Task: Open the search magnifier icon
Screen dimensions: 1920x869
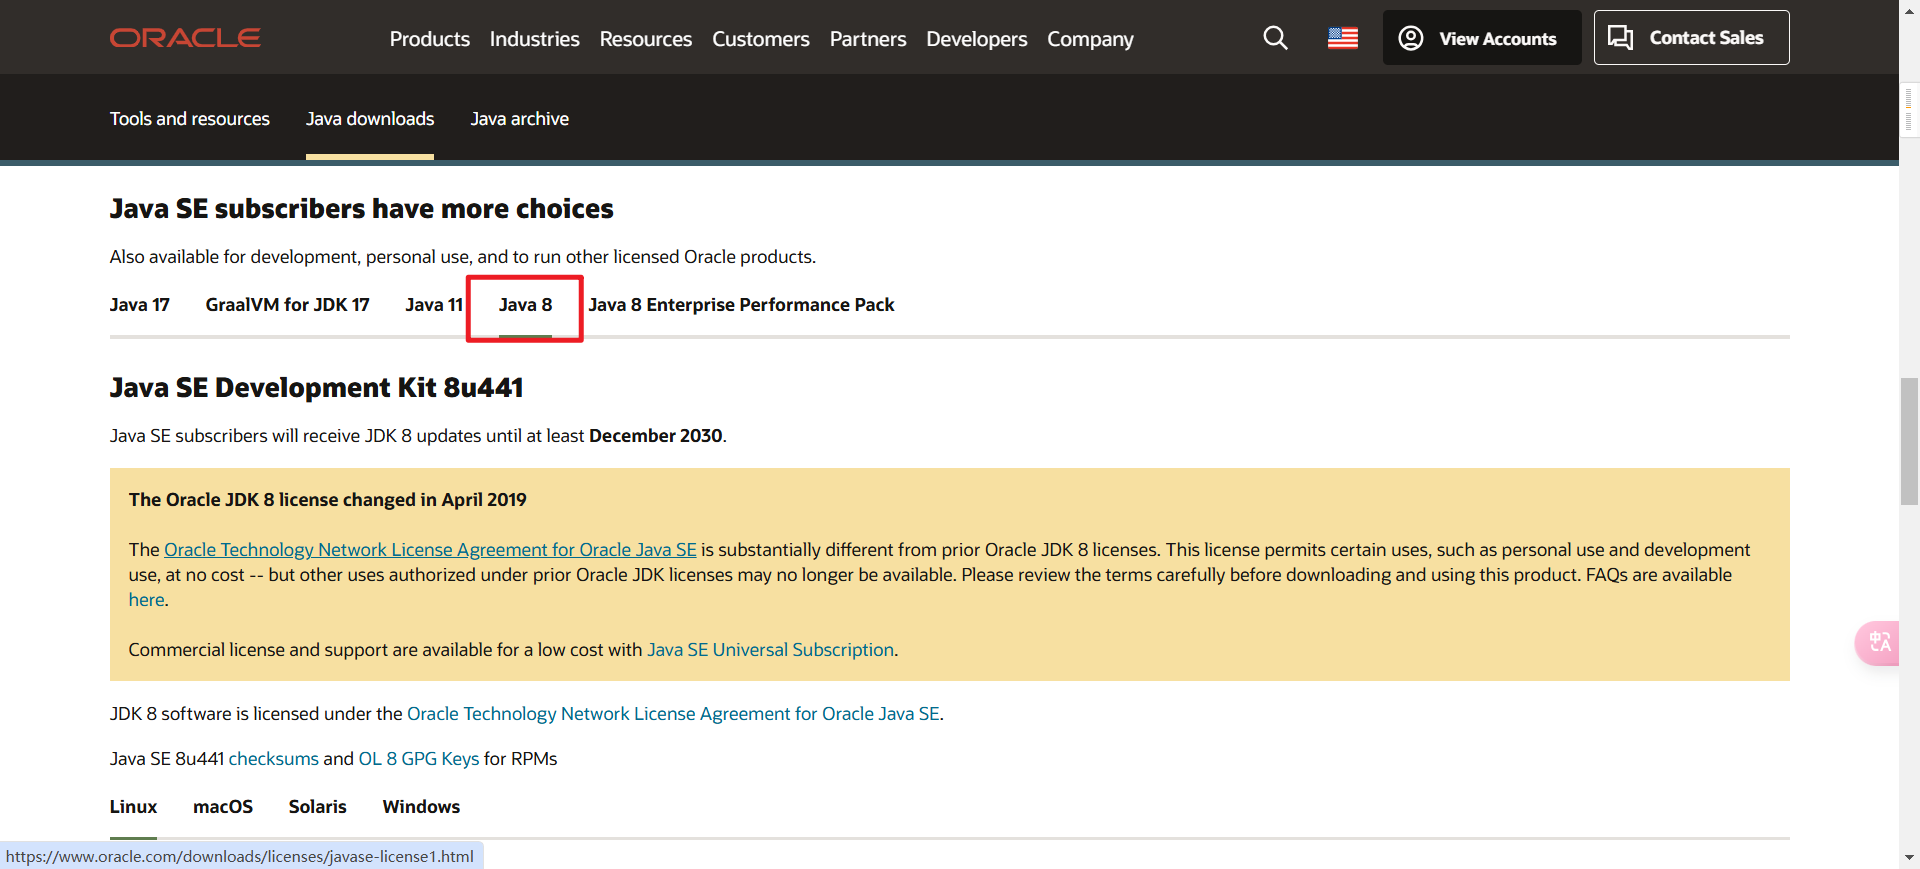Action: click(x=1275, y=38)
